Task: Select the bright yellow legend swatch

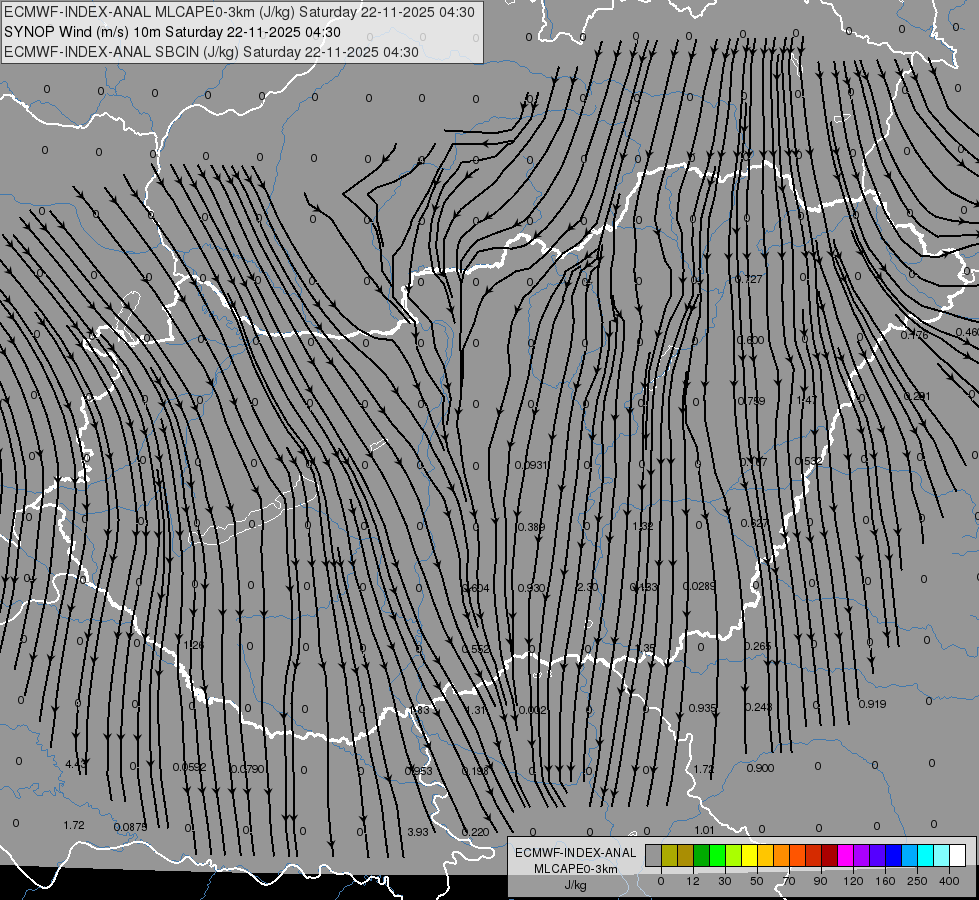Action: pos(749,855)
